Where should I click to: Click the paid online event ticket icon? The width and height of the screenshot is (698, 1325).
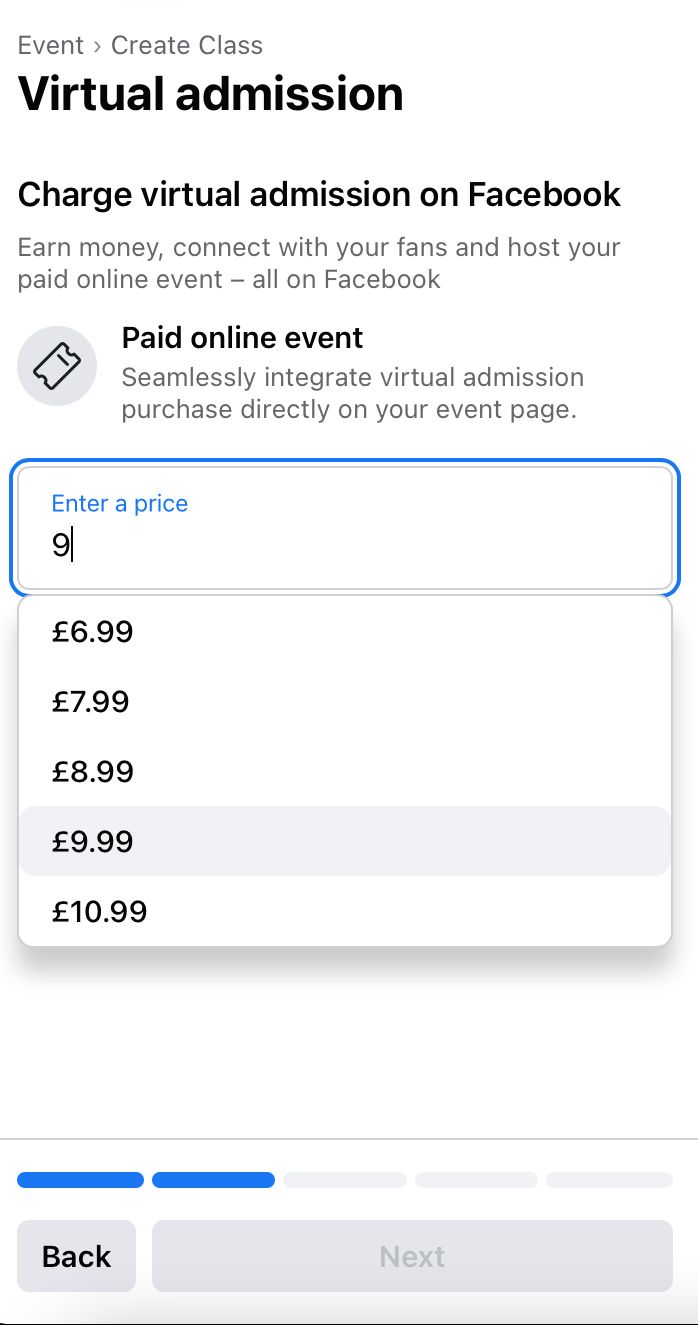tap(57, 366)
